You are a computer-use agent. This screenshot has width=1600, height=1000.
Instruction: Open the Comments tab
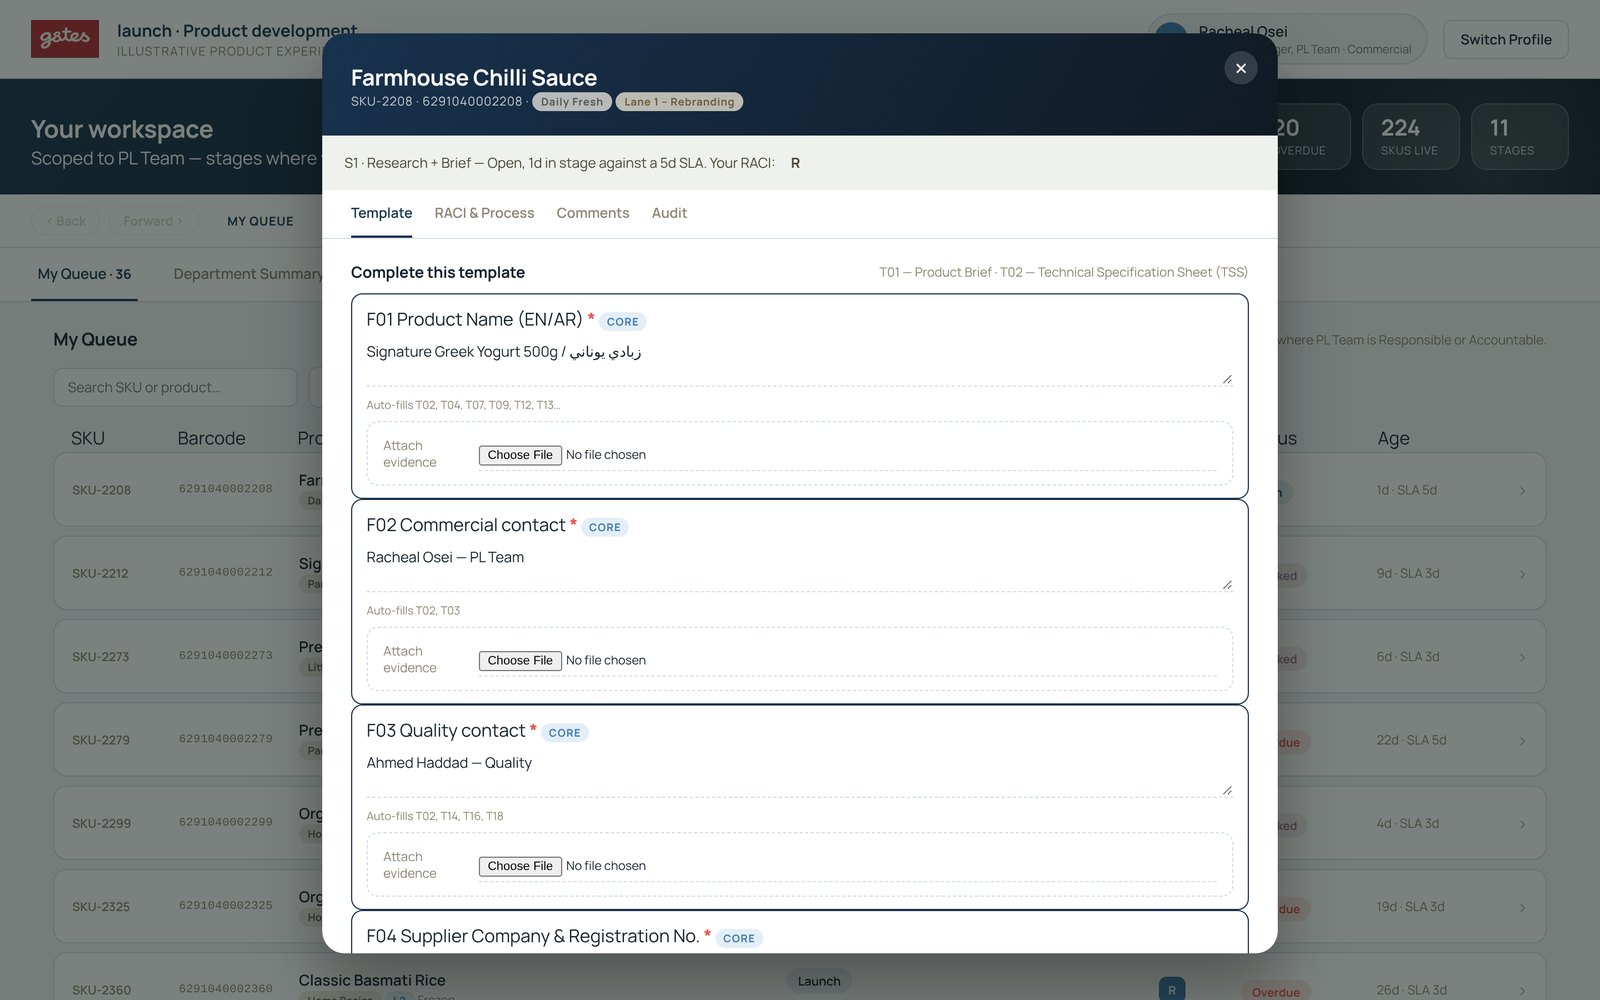[x=593, y=213]
